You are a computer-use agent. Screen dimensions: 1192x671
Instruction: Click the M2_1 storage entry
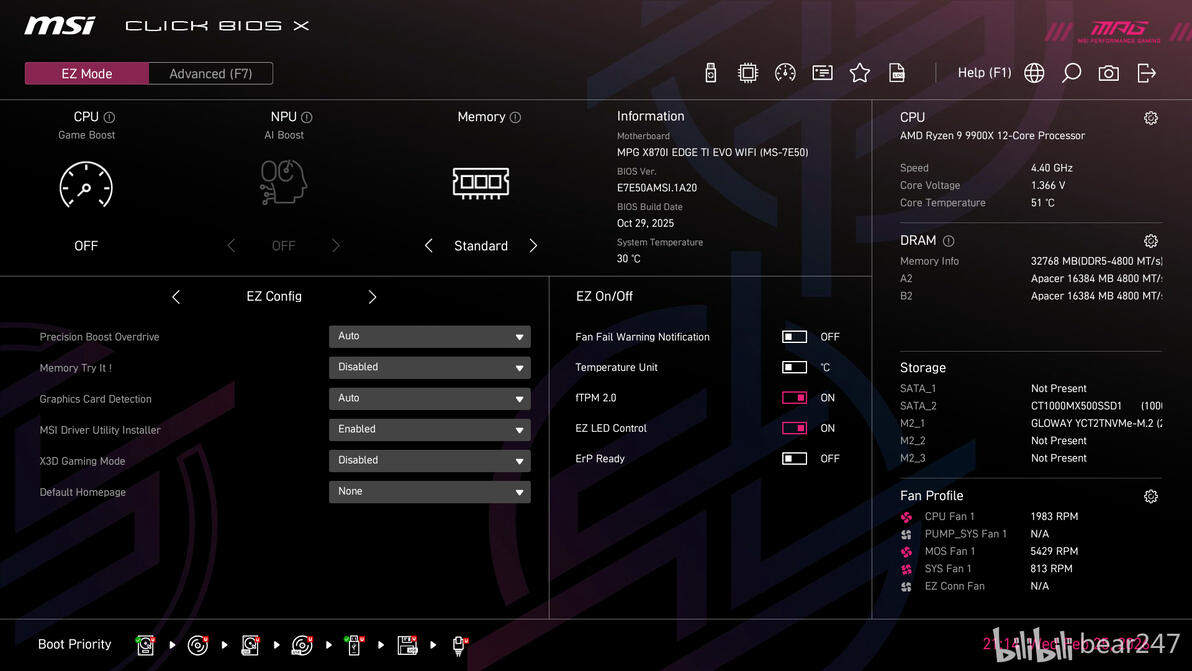[1031, 424]
